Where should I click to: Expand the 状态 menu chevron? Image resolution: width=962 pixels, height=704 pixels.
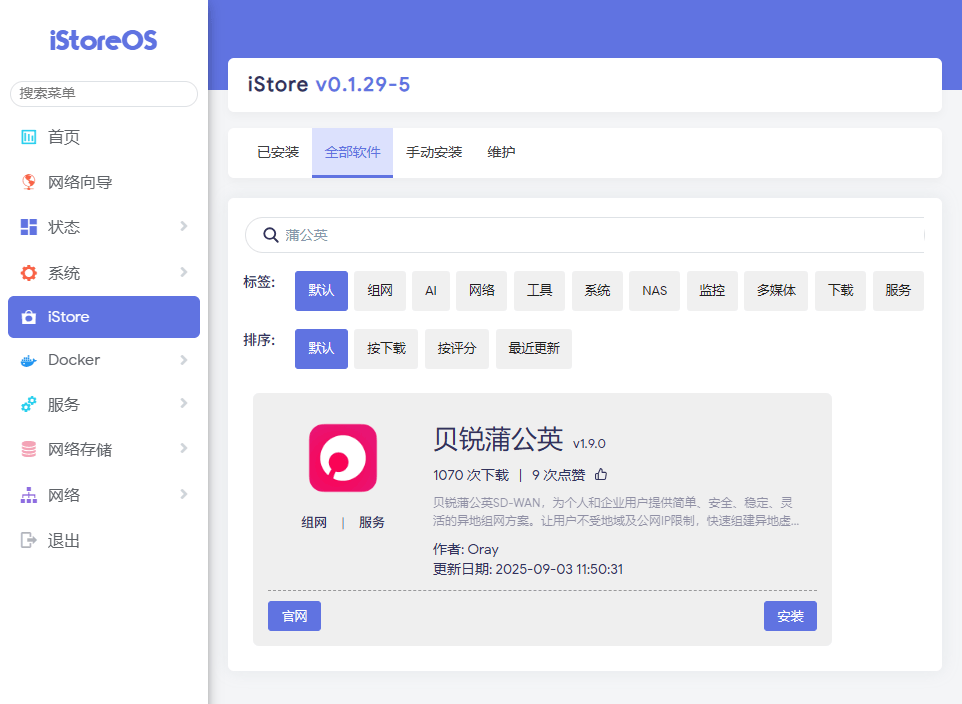point(183,227)
